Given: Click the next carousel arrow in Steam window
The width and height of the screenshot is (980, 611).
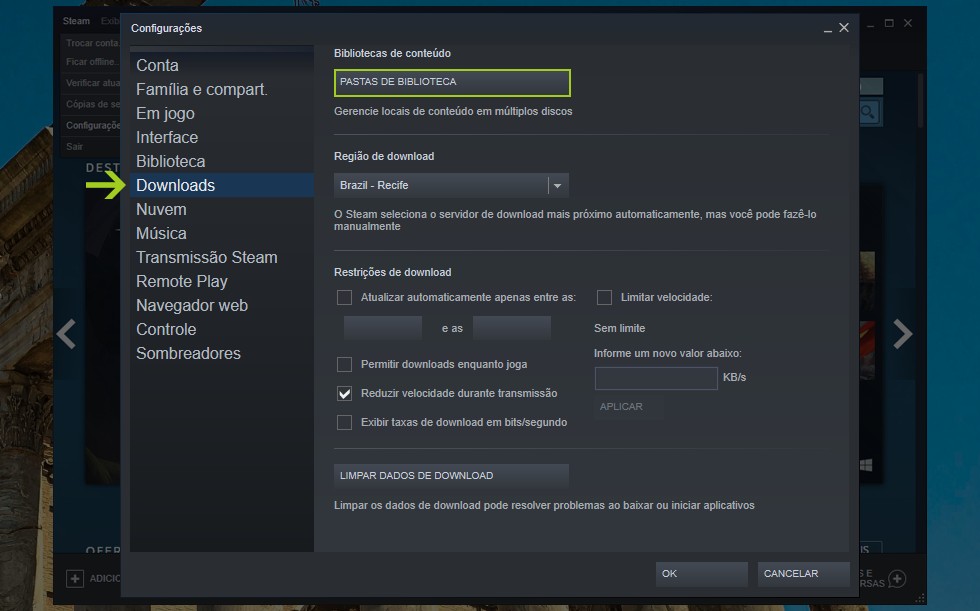Looking at the screenshot, I should [902, 334].
